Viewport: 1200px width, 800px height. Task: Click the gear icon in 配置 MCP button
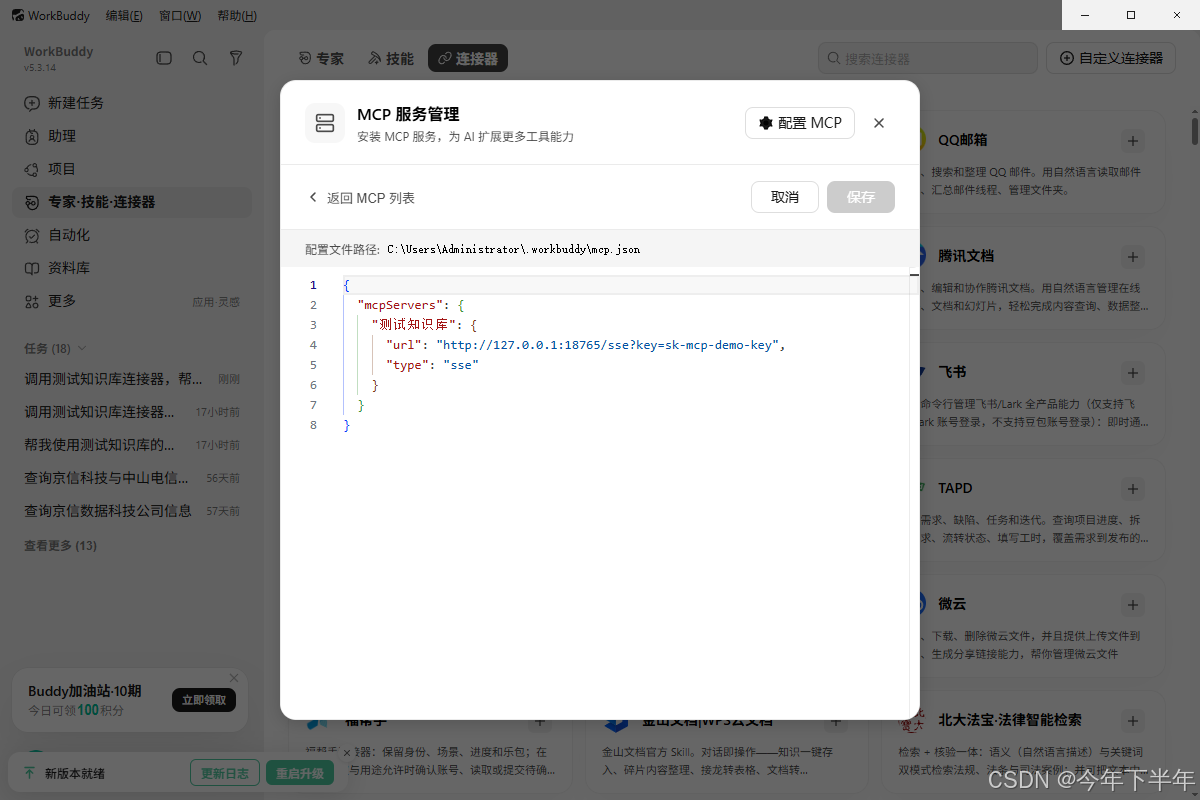766,123
